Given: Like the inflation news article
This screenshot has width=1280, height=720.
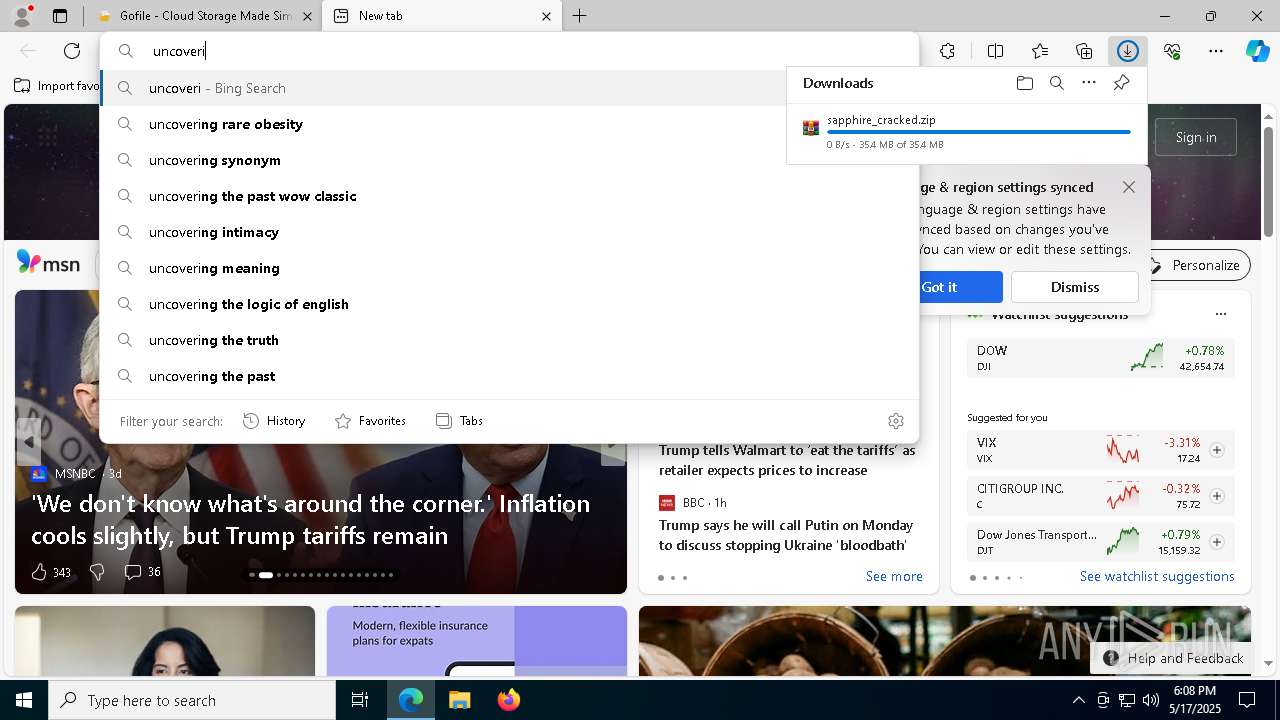Looking at the screenshot, I should pyautogui.click(x=39, y=572).
